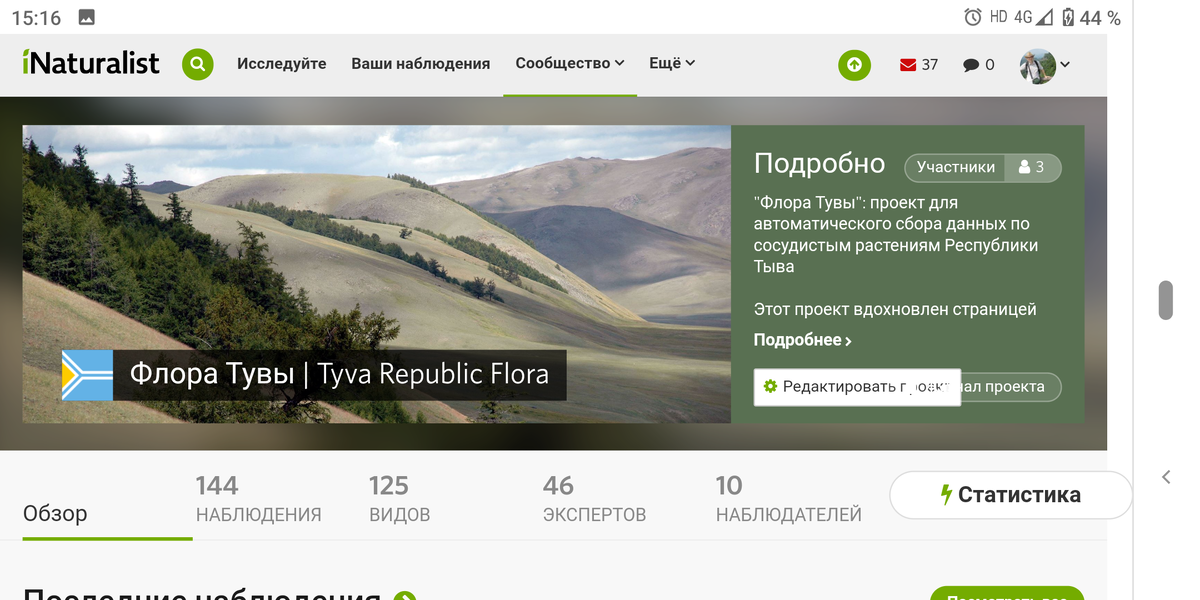Screen dimensions: 1200x600
Task: Click the image notification icon in status bar
Action: (x=86, y=17)
